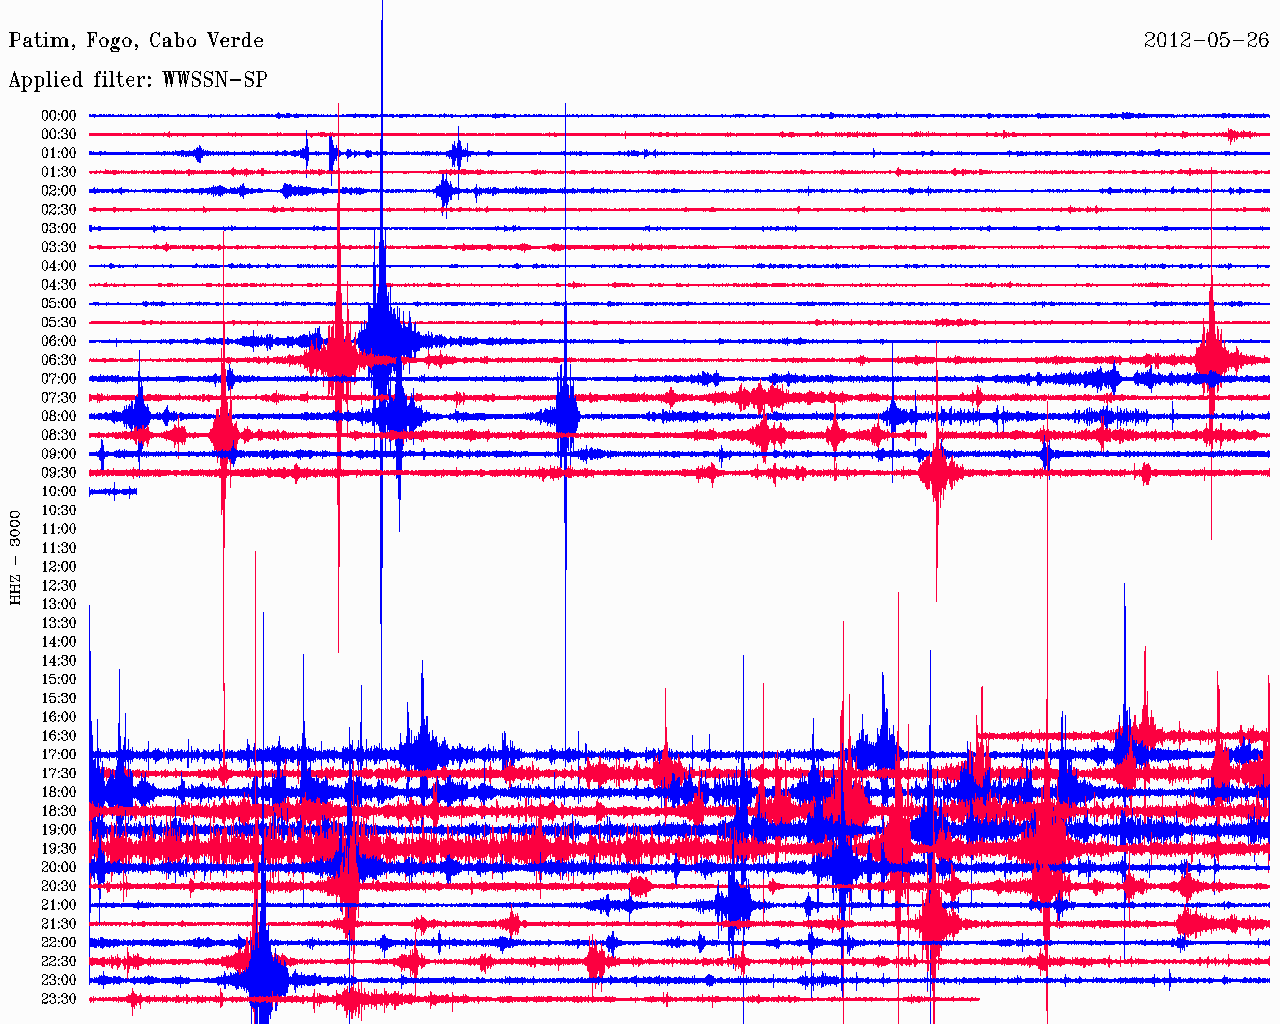Image resolution: width=1280 pixels, height=1024 pixels.
Task: Select the 13:30 time label
Action: pos(59,623)
